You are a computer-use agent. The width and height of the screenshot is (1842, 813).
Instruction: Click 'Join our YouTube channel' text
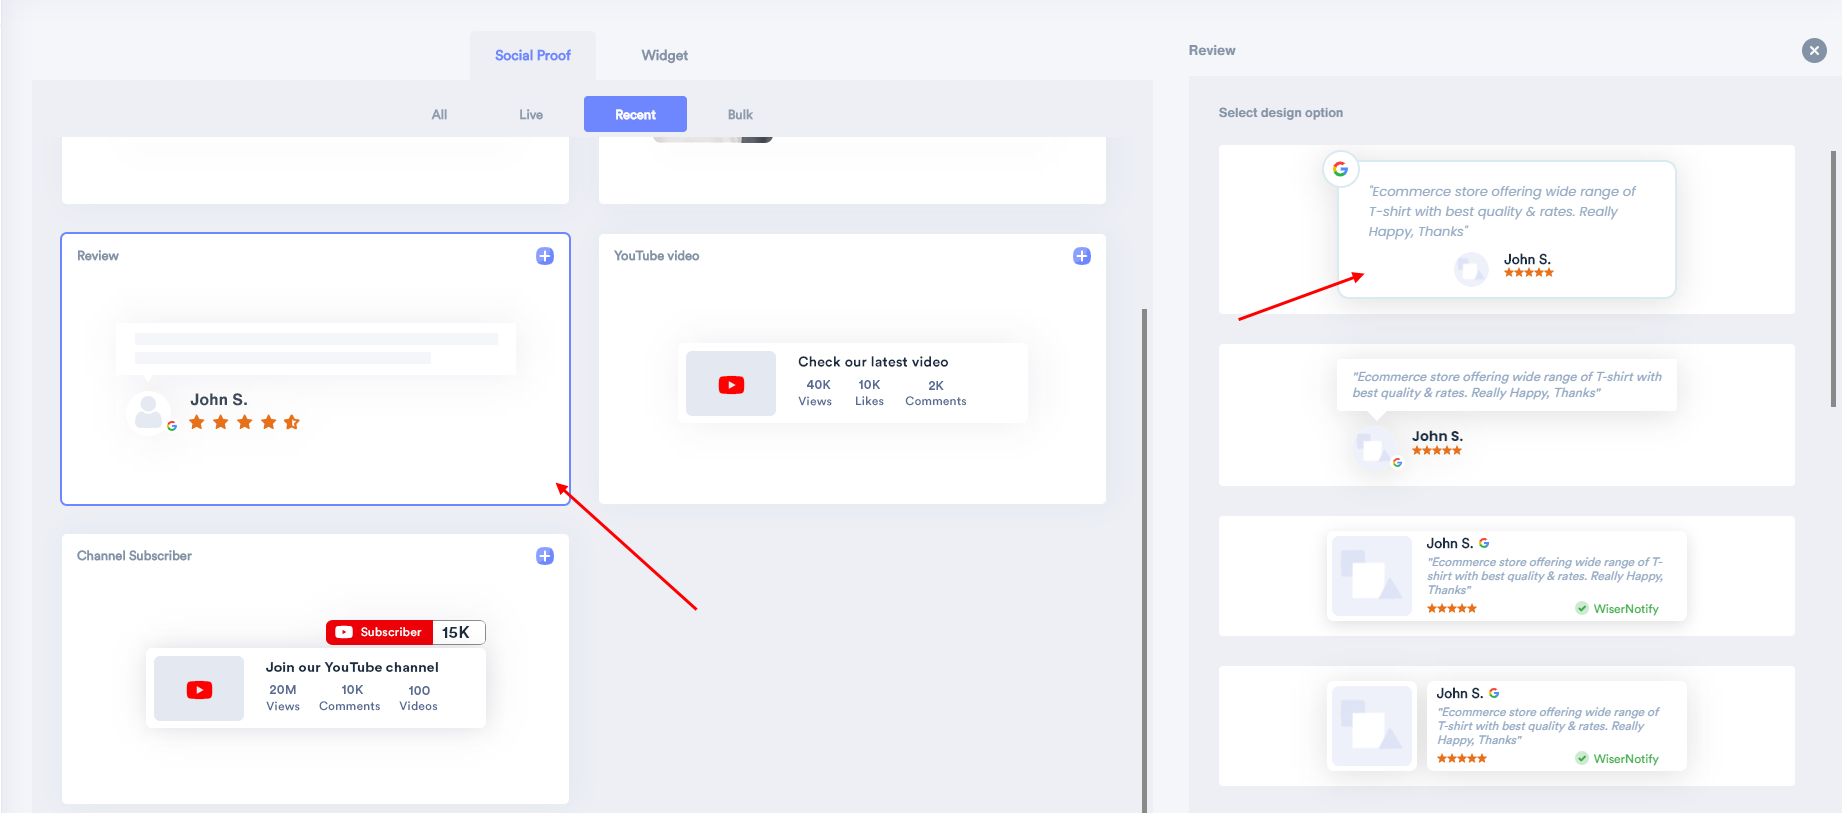click(x=352, y=667)
